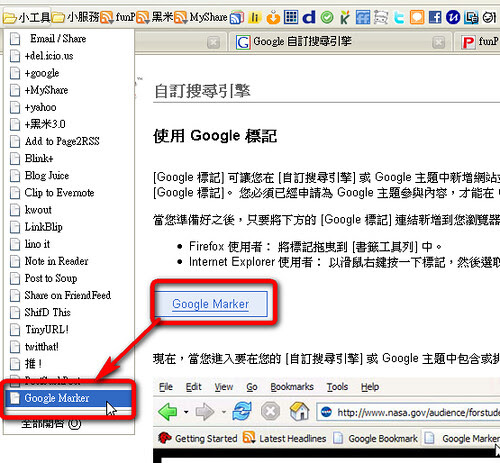Click the blue RSS feed icon bookmark
This screenshot has width=500, height=463.
(x=237, y=17)
